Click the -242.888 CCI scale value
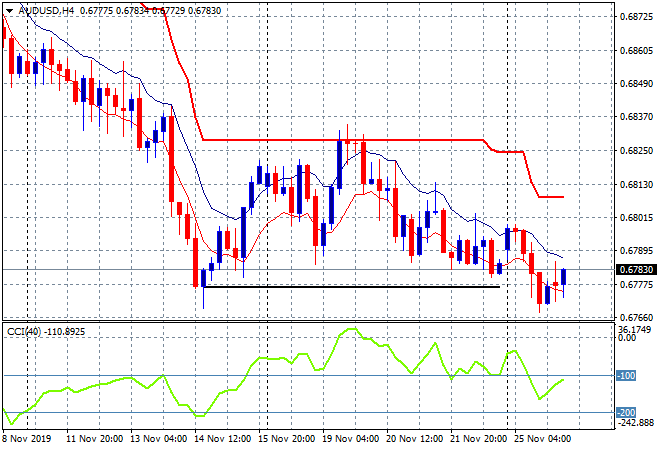This screenshot has height=450, width=660. pyautogui.click(x=635, y=422)
